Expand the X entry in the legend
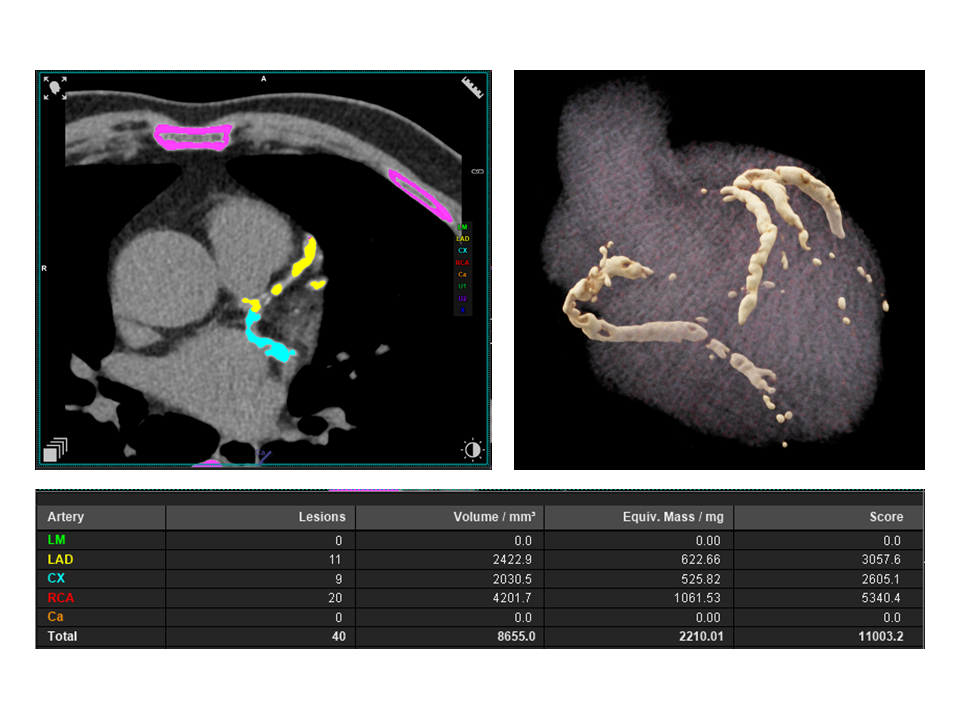 coord(462,310)
